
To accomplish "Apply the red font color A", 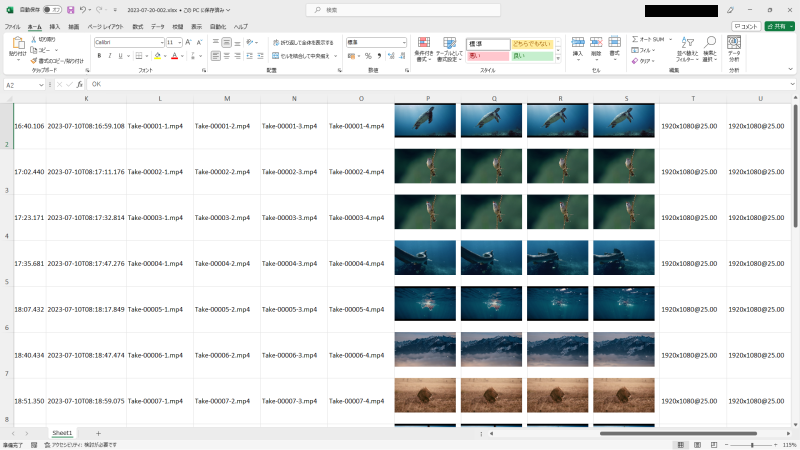I will point(174,56).
